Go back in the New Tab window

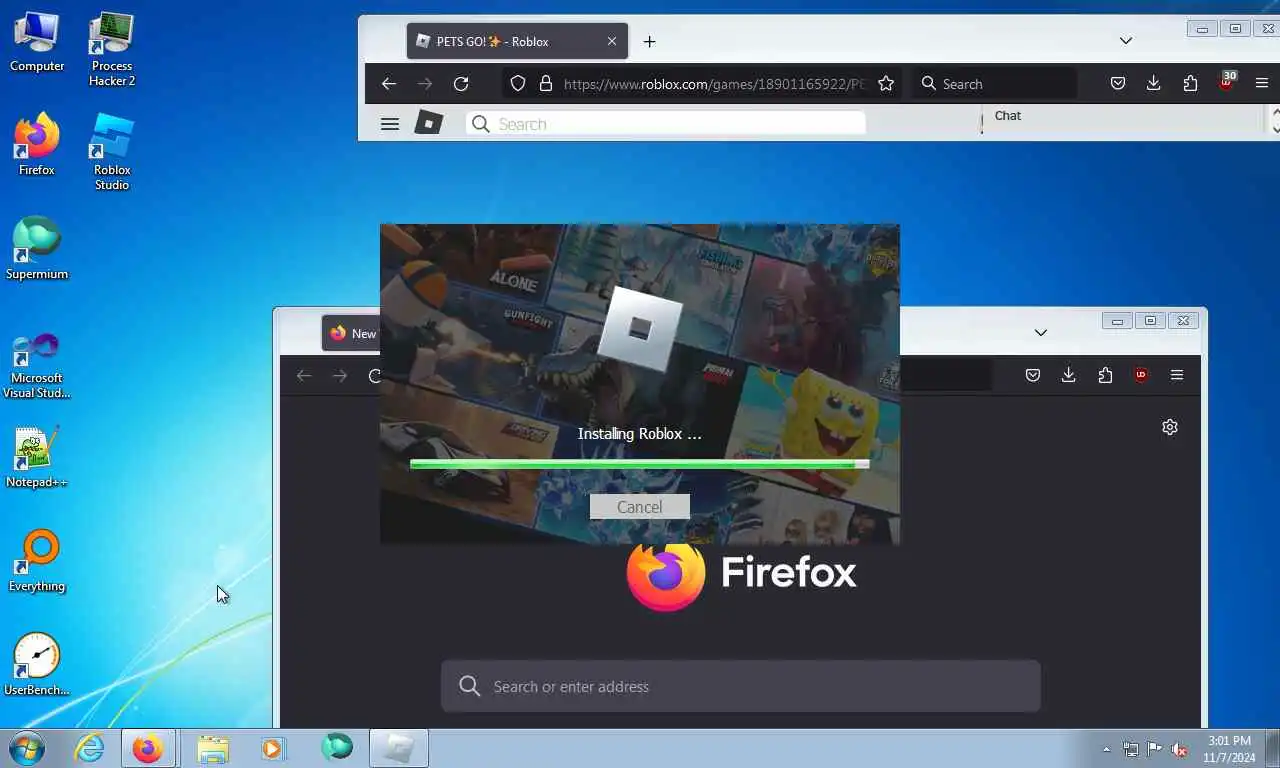[x=304, y=375]
